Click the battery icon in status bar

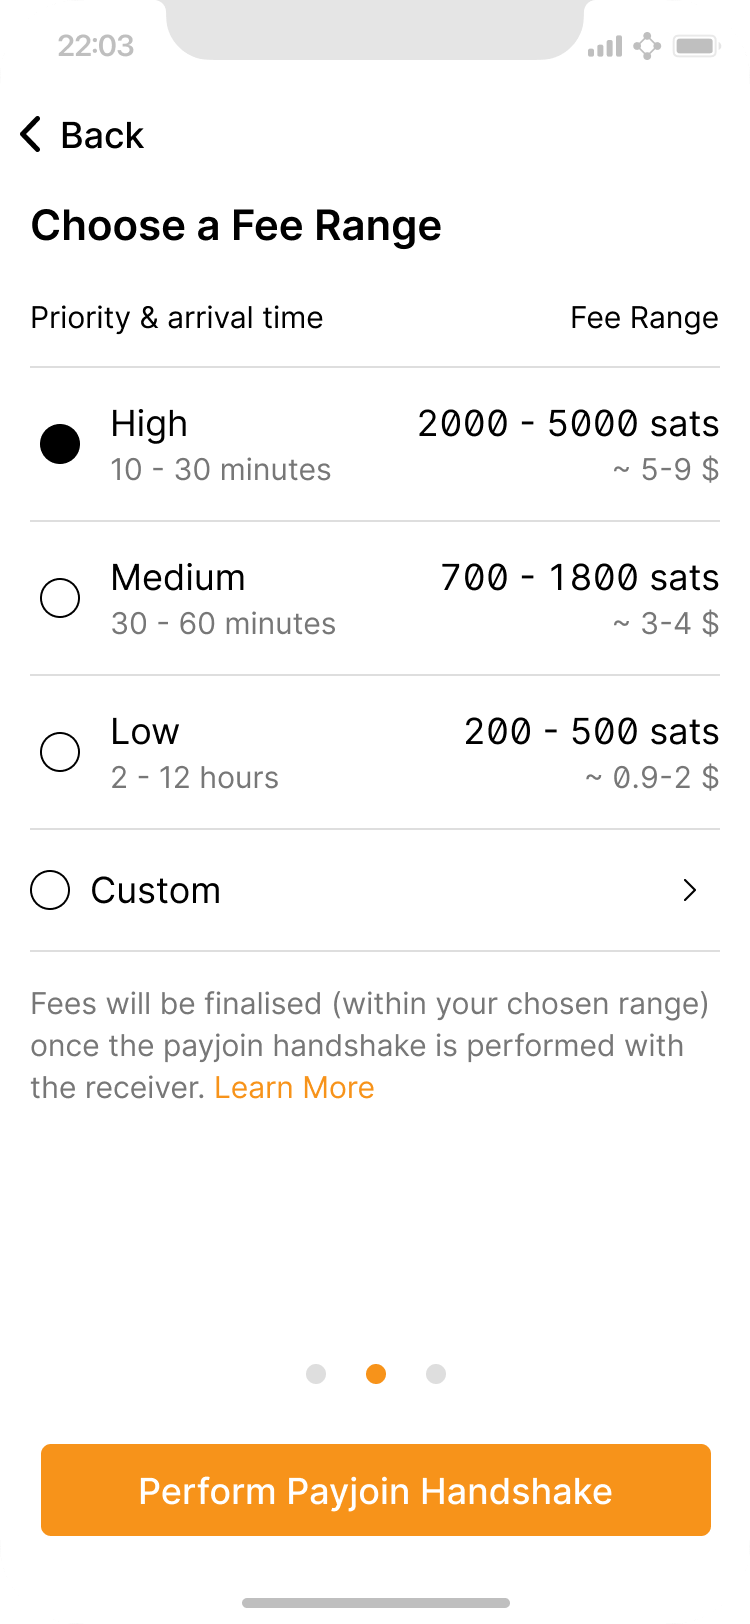(697, 46)
